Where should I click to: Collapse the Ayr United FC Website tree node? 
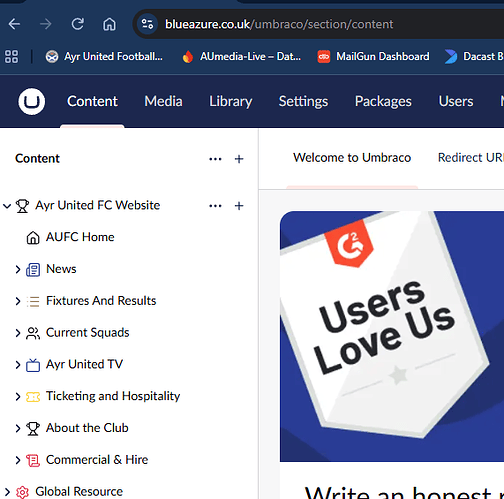pyautogui.click(x=7, y=206)
